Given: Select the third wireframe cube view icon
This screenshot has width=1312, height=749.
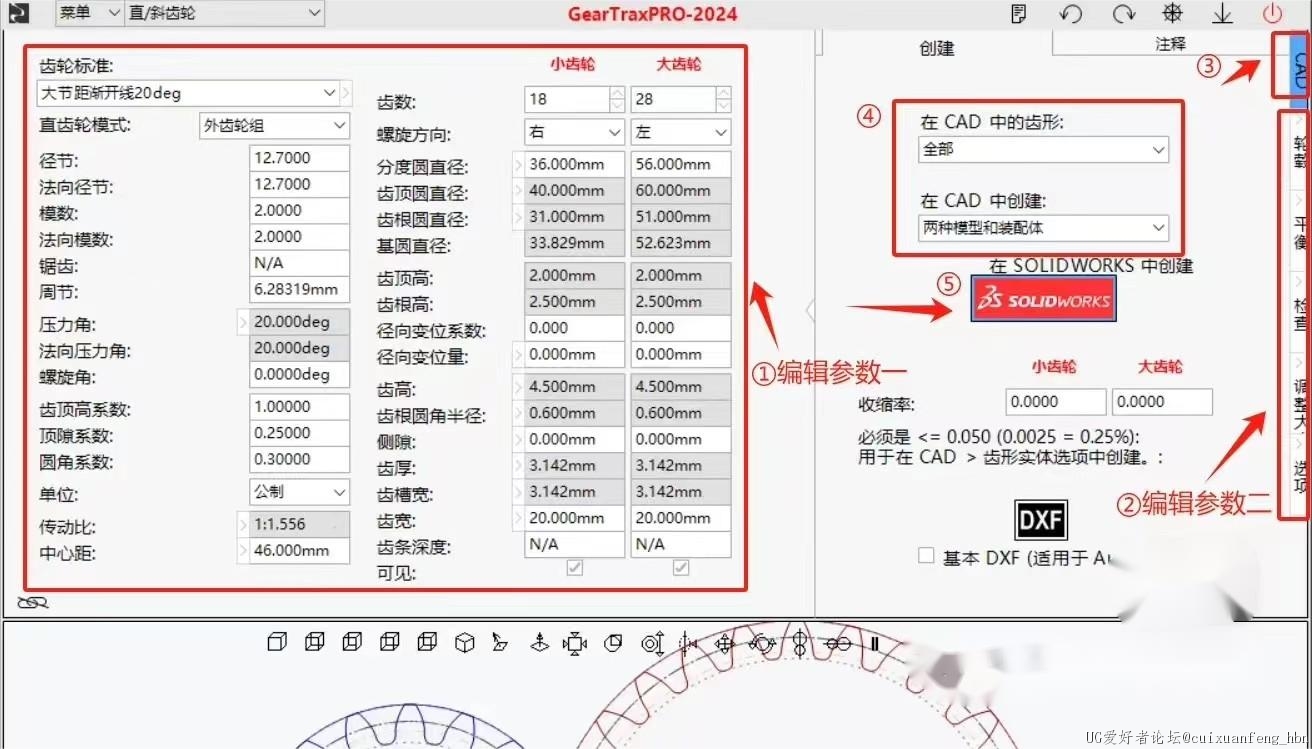Looking at the screenshot, I should tap(352, 643).
